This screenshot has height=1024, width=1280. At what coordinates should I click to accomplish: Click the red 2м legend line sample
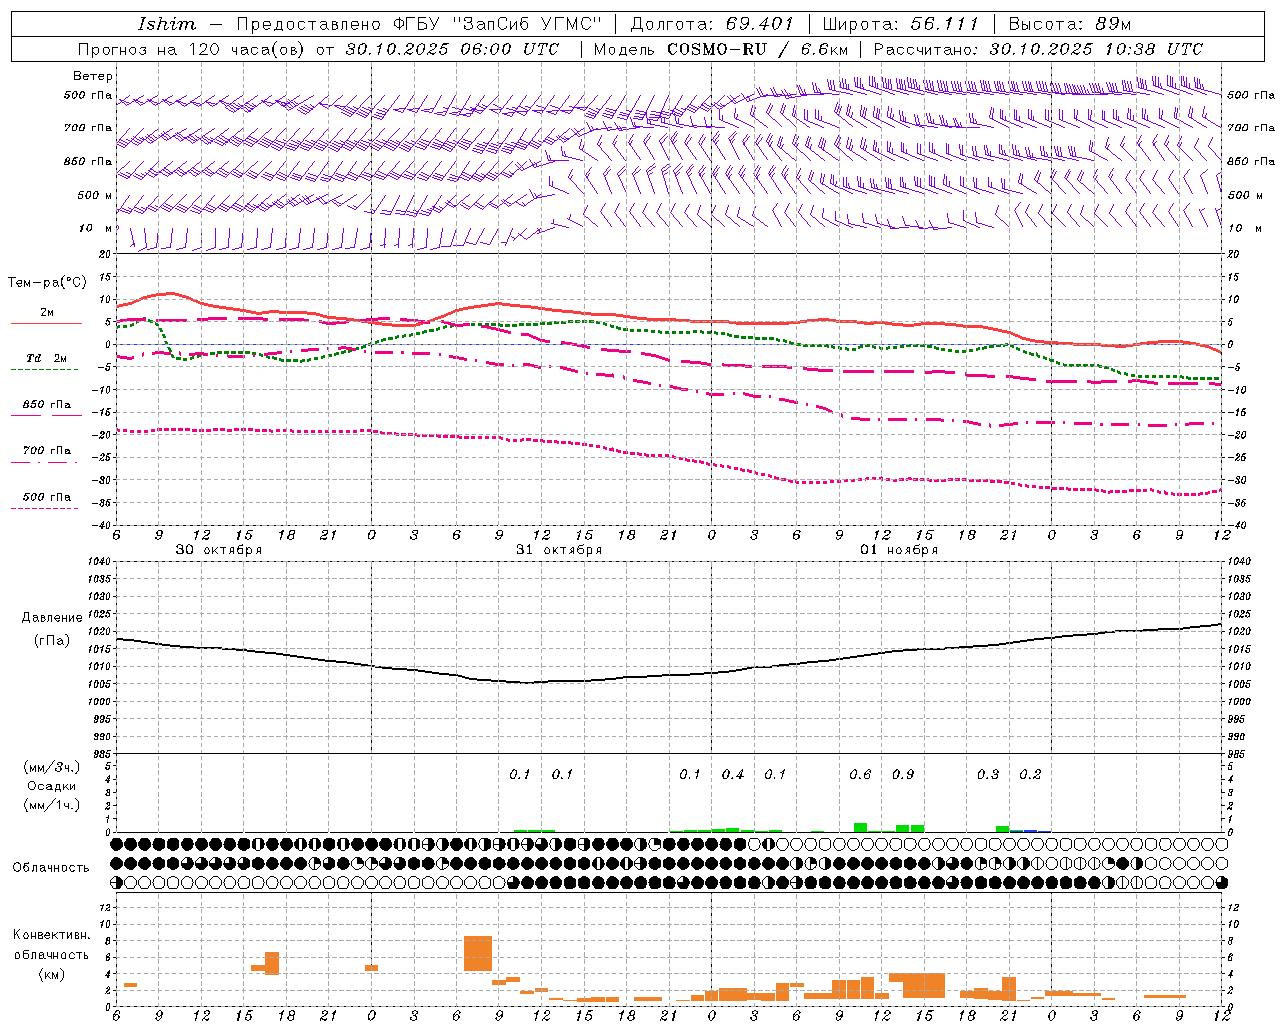(x=46, y=324)
